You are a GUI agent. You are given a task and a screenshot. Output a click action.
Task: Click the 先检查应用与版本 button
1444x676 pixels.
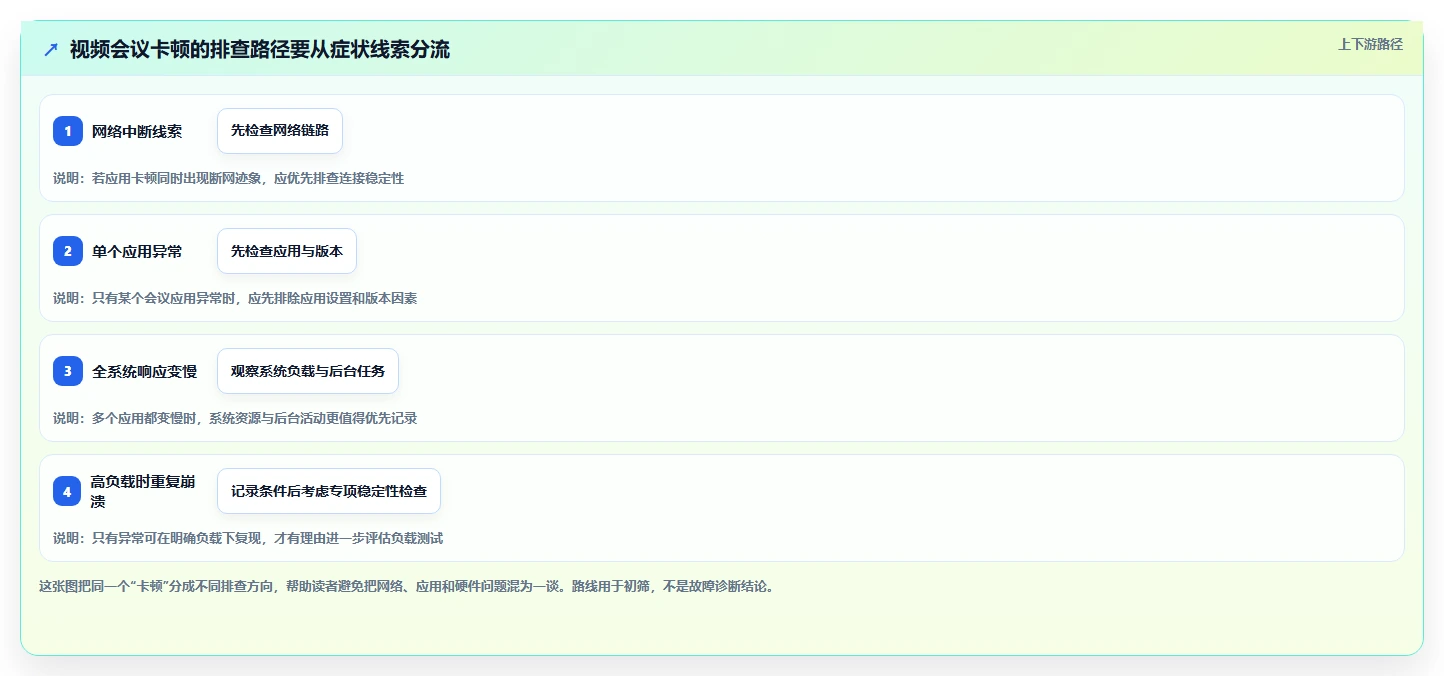point(287,251)
